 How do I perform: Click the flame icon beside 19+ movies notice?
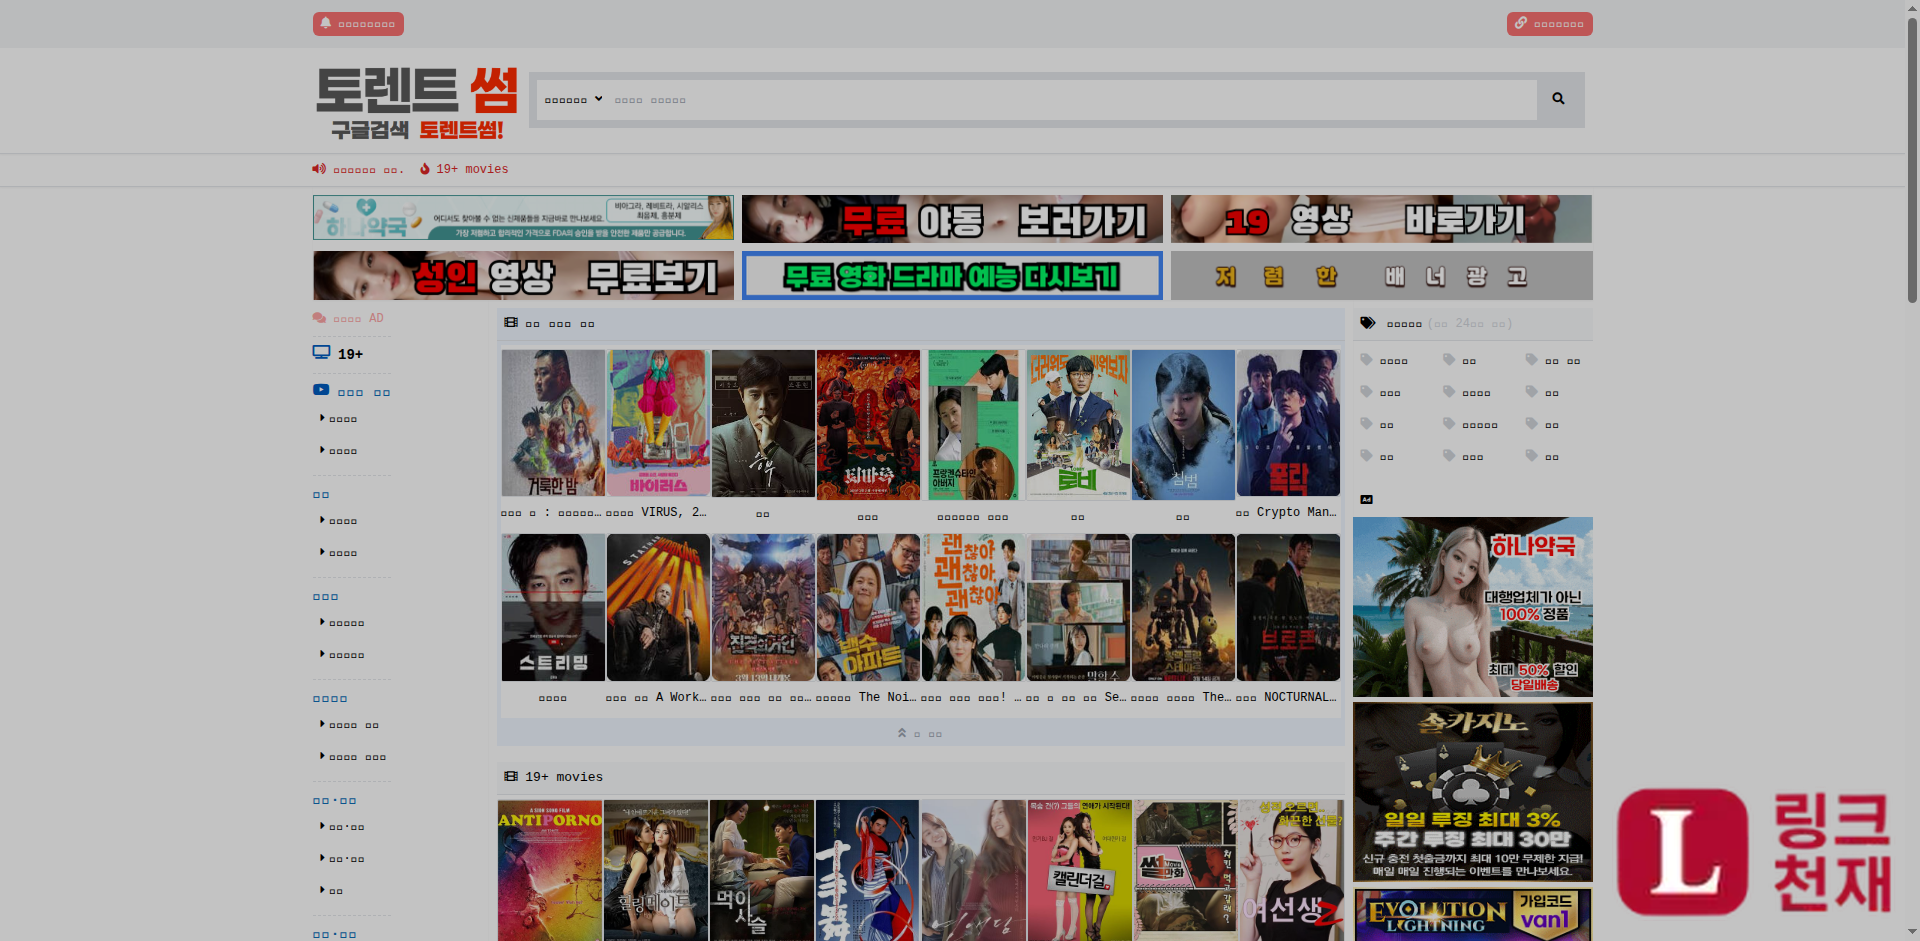425,169
